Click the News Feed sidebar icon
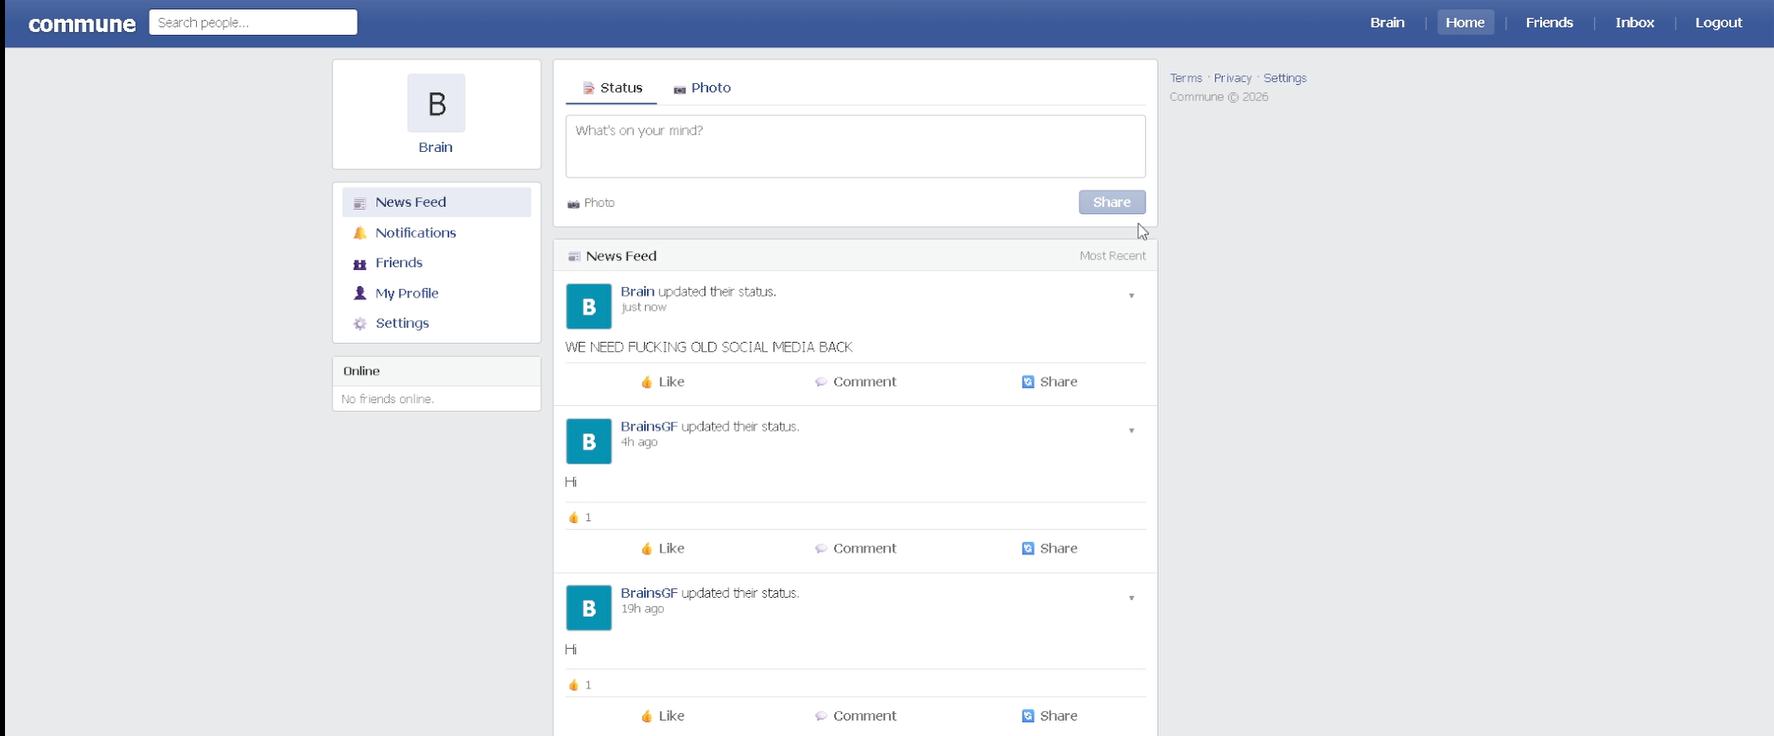 click(360, 203)
